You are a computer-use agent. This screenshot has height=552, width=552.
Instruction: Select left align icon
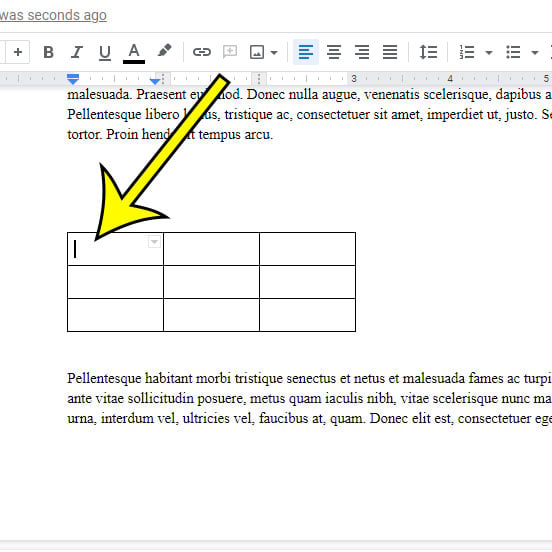(306, 52)
